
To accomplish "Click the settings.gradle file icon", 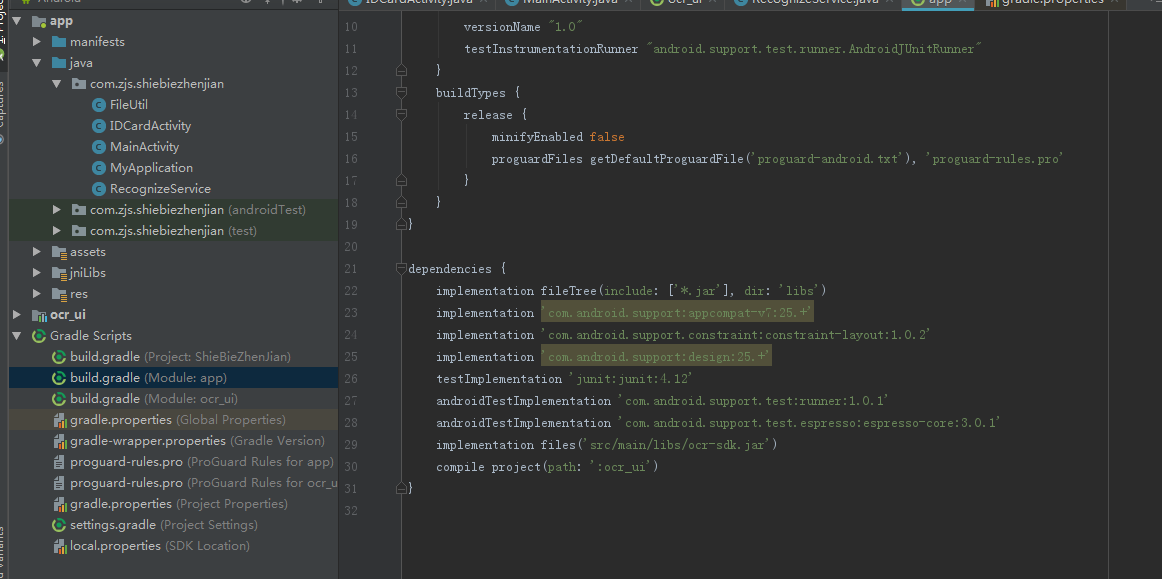I will pos(59,525).
